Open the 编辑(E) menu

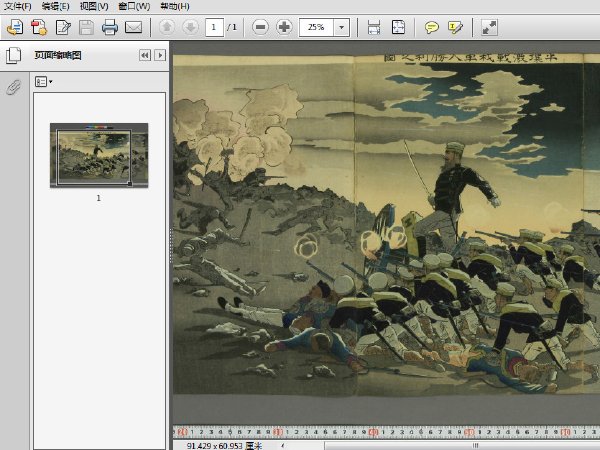coord(55,6)
